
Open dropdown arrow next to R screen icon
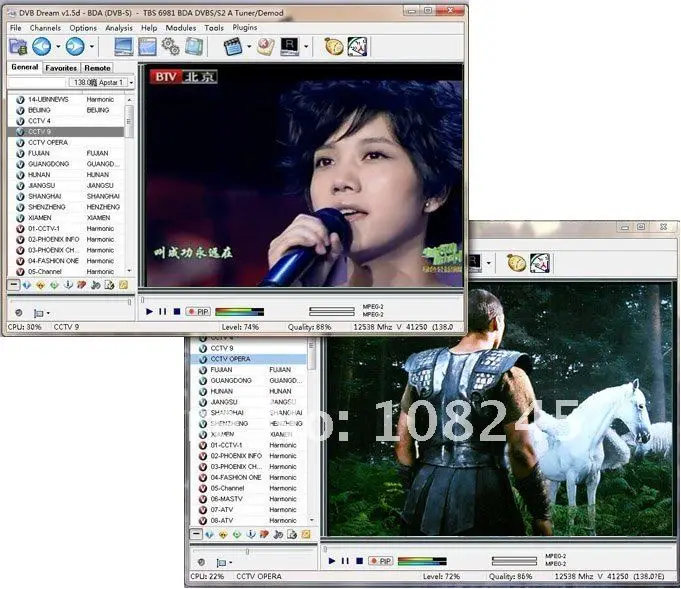pos(306,46)
